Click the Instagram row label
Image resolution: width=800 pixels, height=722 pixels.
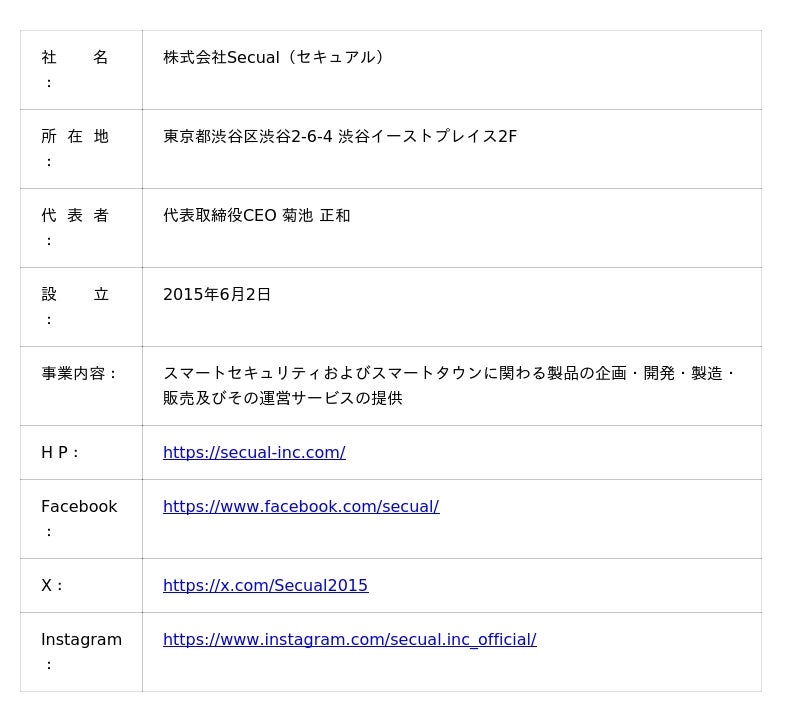coord(81,640)
